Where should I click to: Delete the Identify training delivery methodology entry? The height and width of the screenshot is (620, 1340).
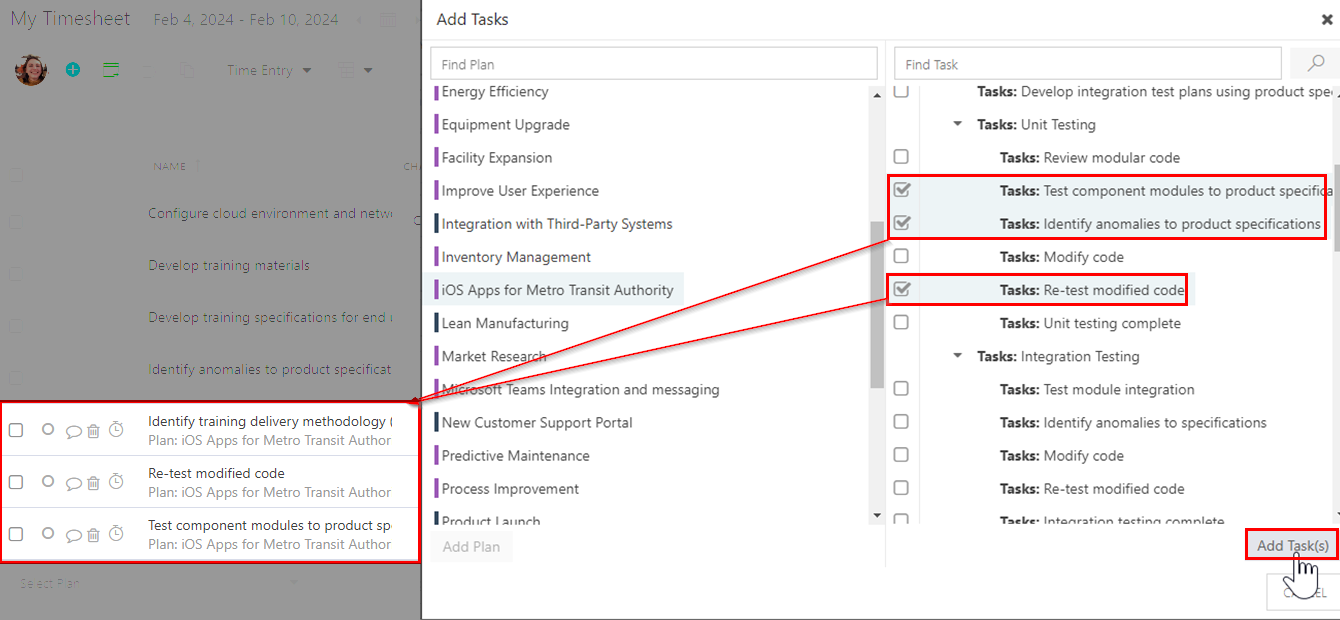pyautogui.click(x=92, y=431)
